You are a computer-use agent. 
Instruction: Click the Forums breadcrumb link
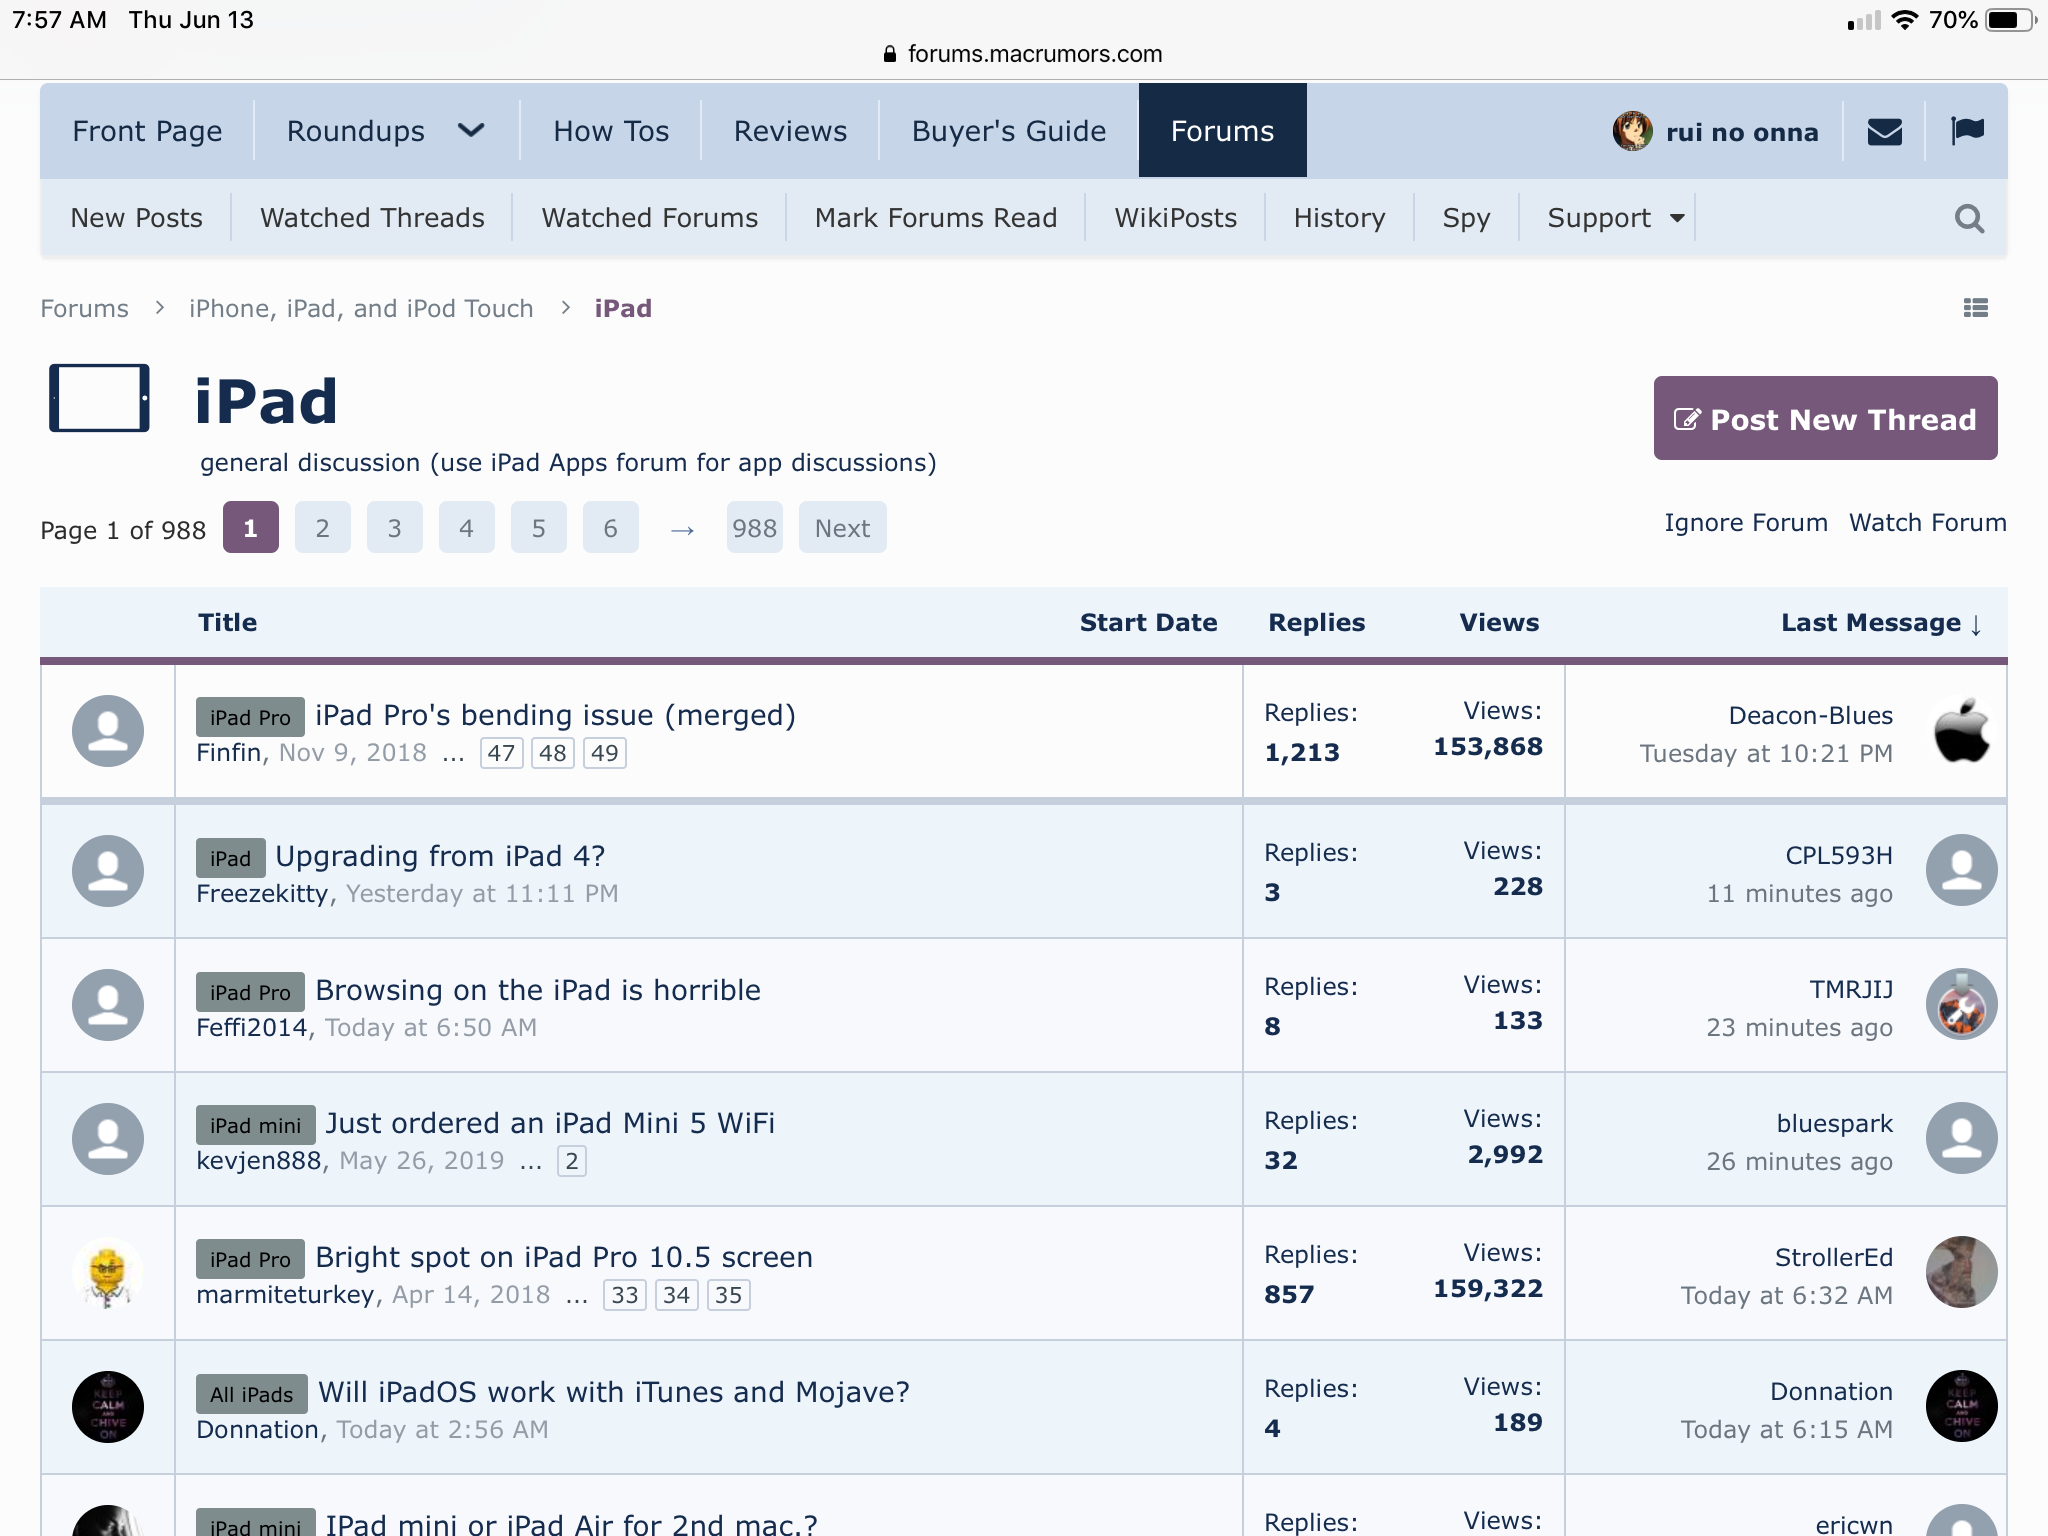click(x=84, y=309)
